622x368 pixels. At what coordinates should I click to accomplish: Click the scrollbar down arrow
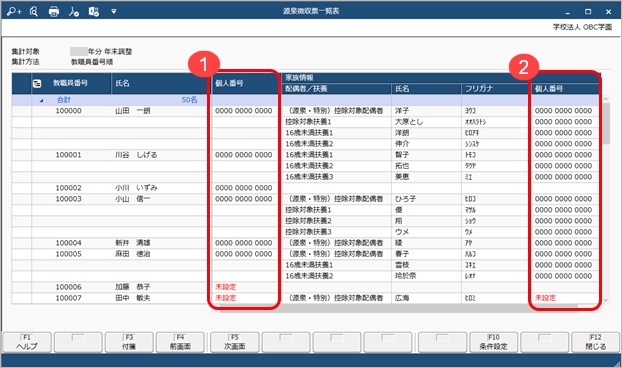tap(606, 300)
